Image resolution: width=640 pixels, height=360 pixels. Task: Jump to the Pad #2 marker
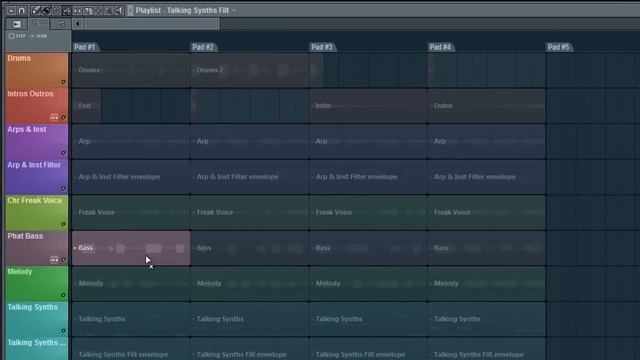tap(203, 47)
